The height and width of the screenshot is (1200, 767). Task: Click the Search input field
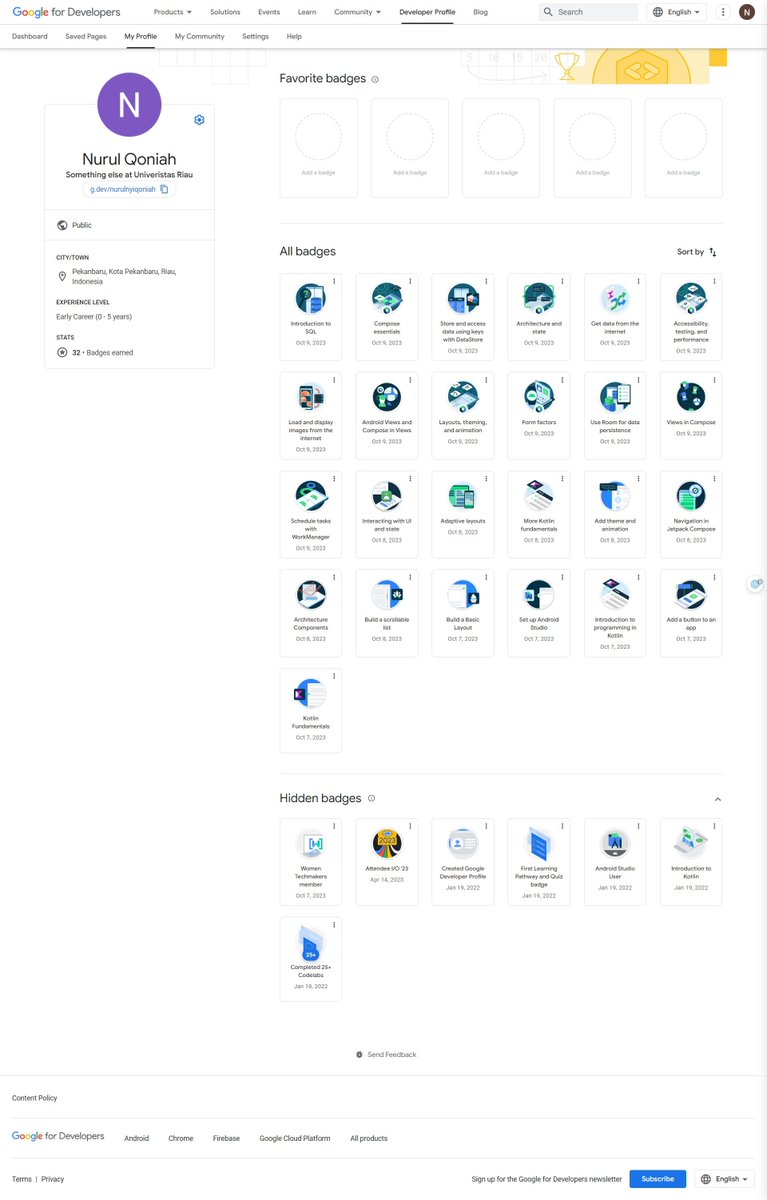(x=588, y=12)
